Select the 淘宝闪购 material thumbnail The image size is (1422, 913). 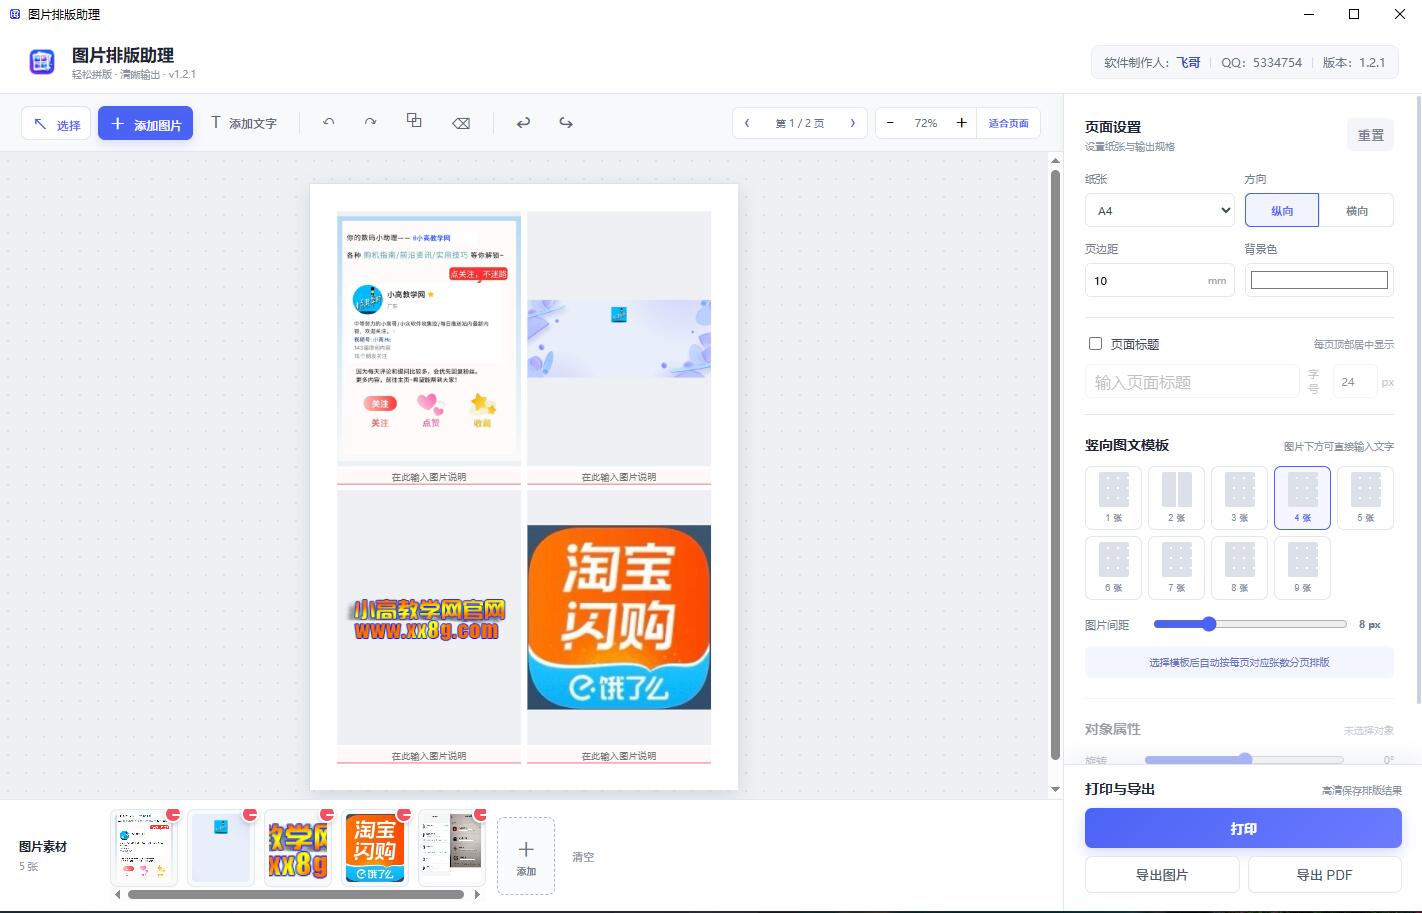tap(375, 848)
